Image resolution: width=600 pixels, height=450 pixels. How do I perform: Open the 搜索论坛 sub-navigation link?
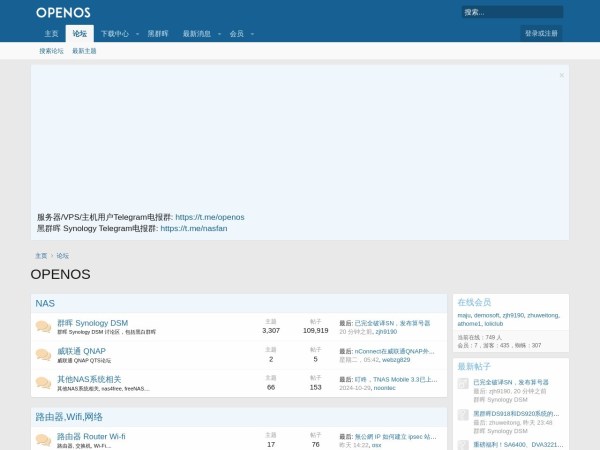(51, 51)
